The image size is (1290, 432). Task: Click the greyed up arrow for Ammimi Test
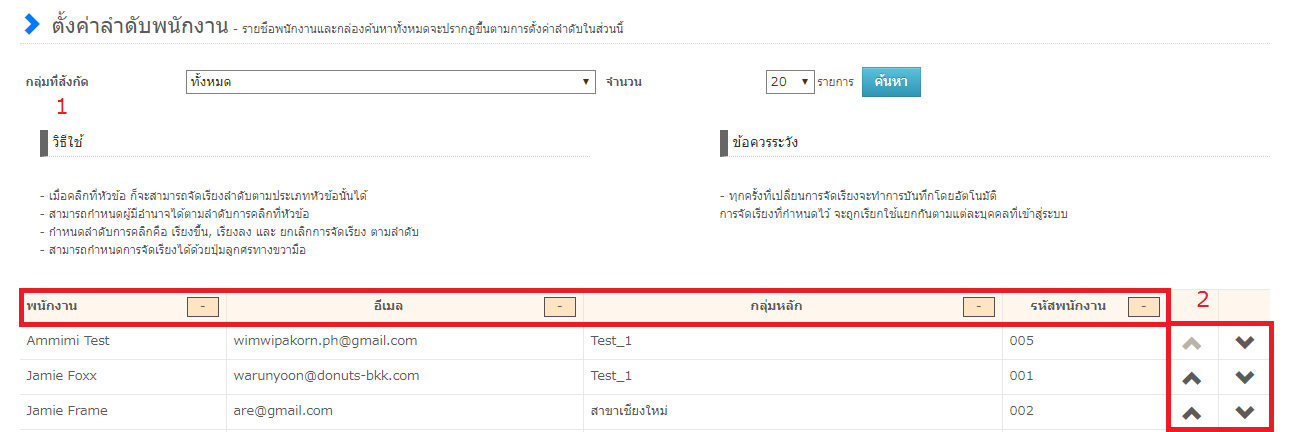[x=1191, y=342]
